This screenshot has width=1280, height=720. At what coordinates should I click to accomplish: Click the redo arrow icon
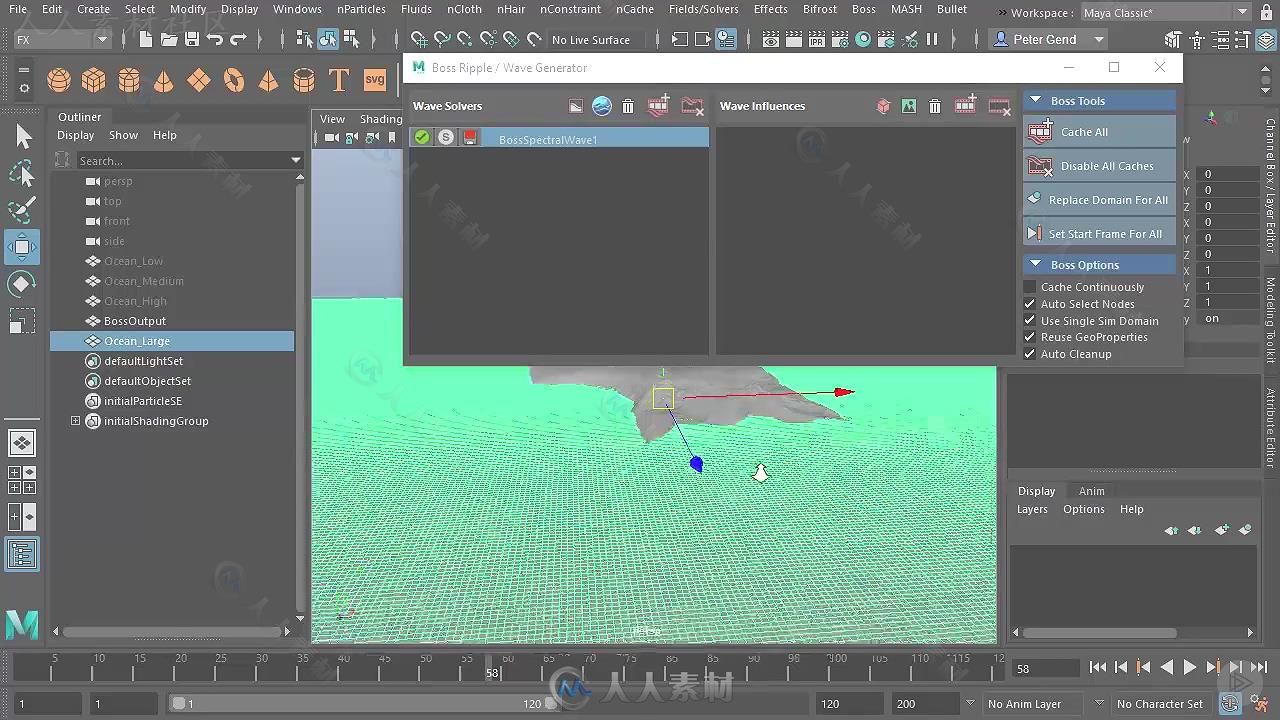tap(238, 39)
